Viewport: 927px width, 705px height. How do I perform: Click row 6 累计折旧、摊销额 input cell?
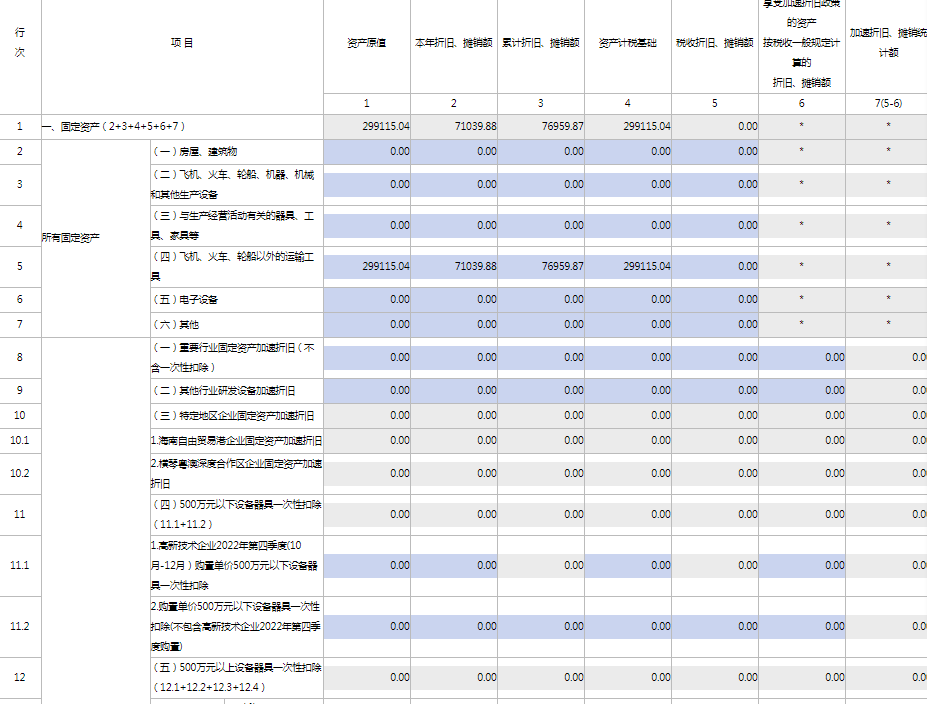(x=541, y=299)
